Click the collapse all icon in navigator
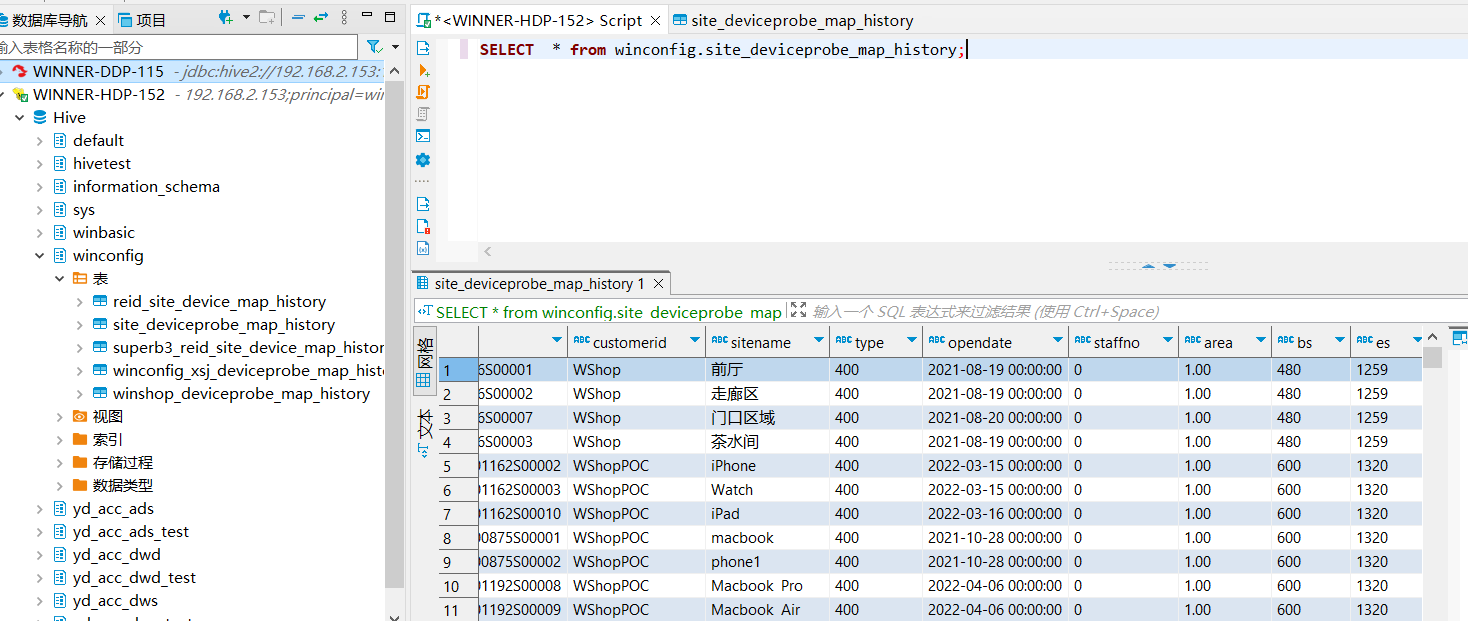Screen dimensions: 1468x621 point(298,18)
